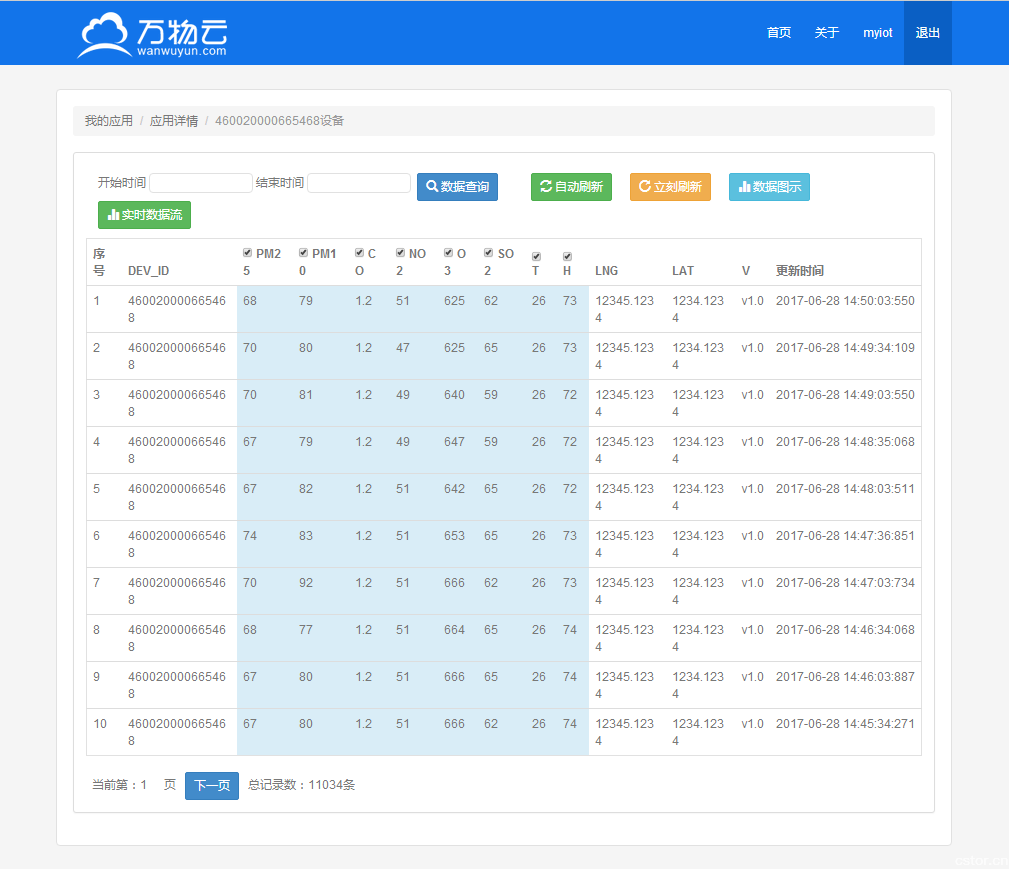Open the myiot nav item
The image size is (1009, 869).
click(878, 33)
